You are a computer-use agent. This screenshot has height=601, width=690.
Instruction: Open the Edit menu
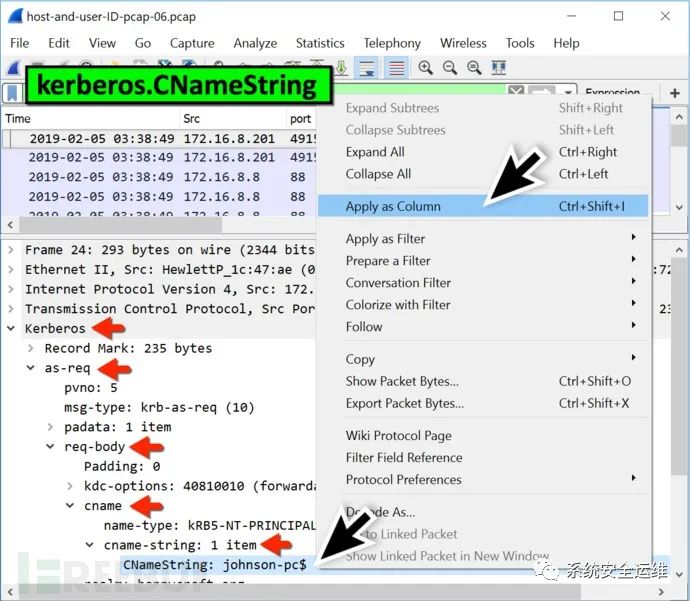(59, 43)
